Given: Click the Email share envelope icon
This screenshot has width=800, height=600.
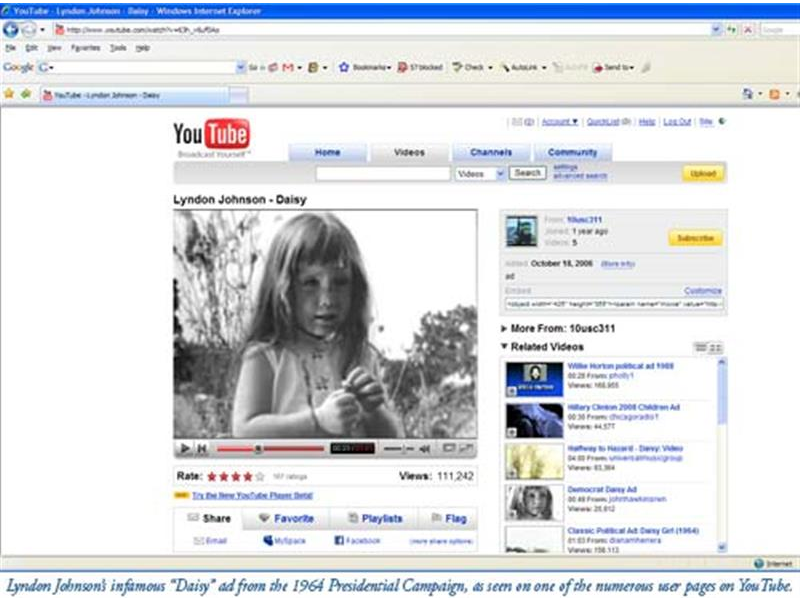Looking at the screenshot, I should click(x=199, y=541).
